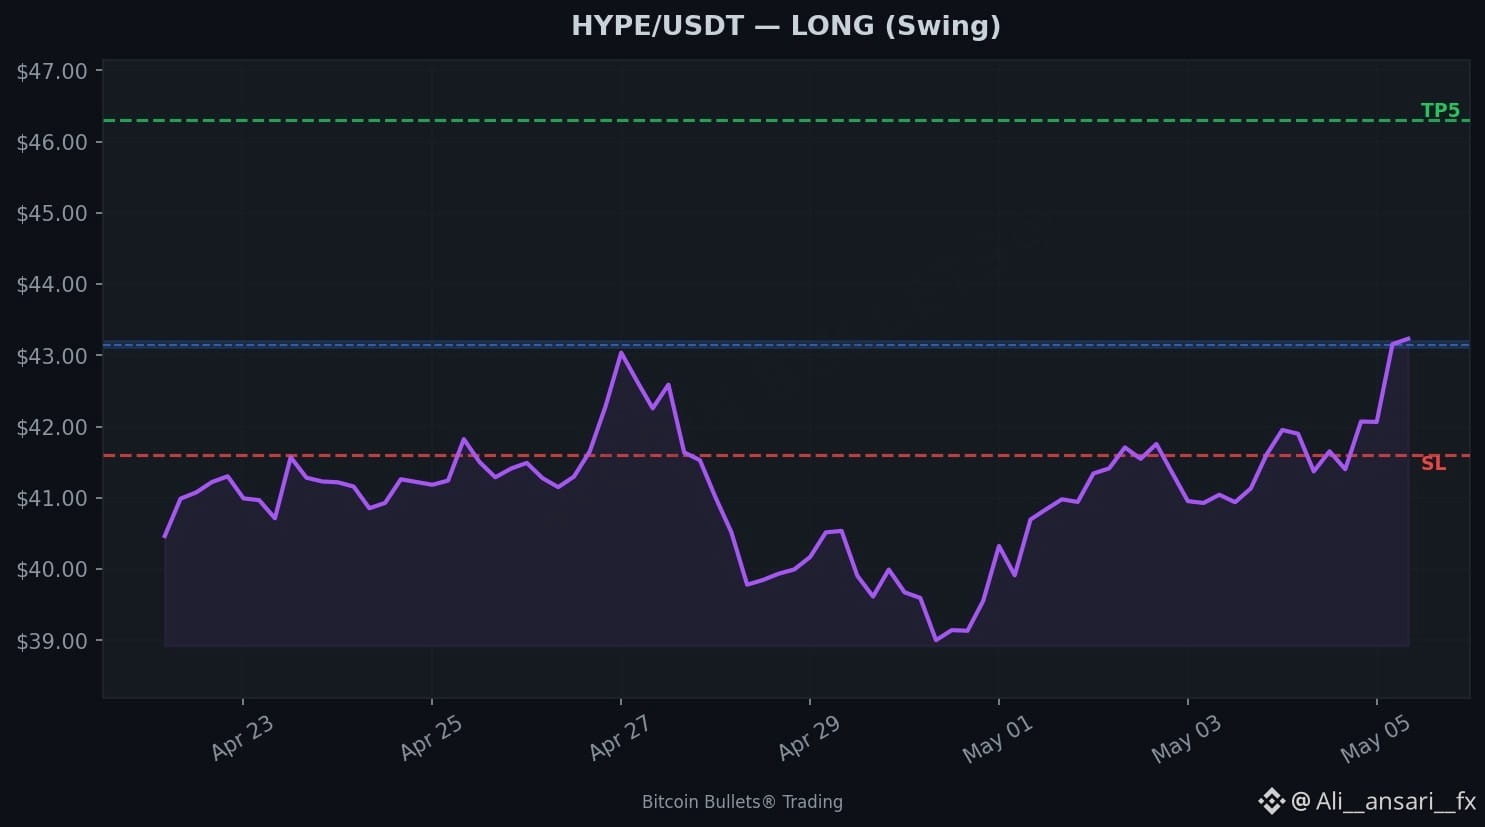Click the Binance logo beside the username
The image size is (1485, 827).
(1271, 801)
